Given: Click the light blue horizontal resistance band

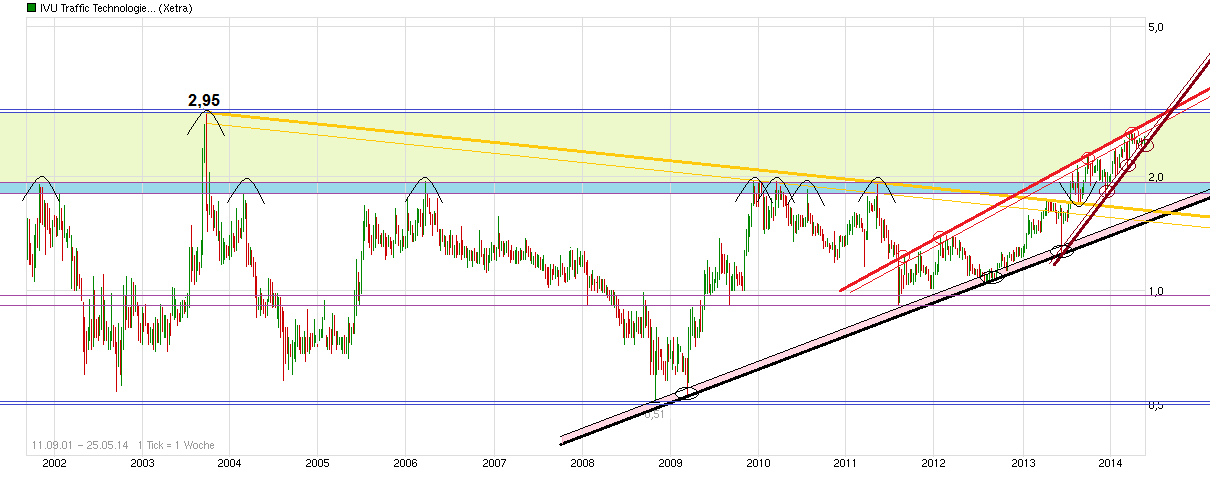Looking at the screenshot, I should click(x=300, y=188).
